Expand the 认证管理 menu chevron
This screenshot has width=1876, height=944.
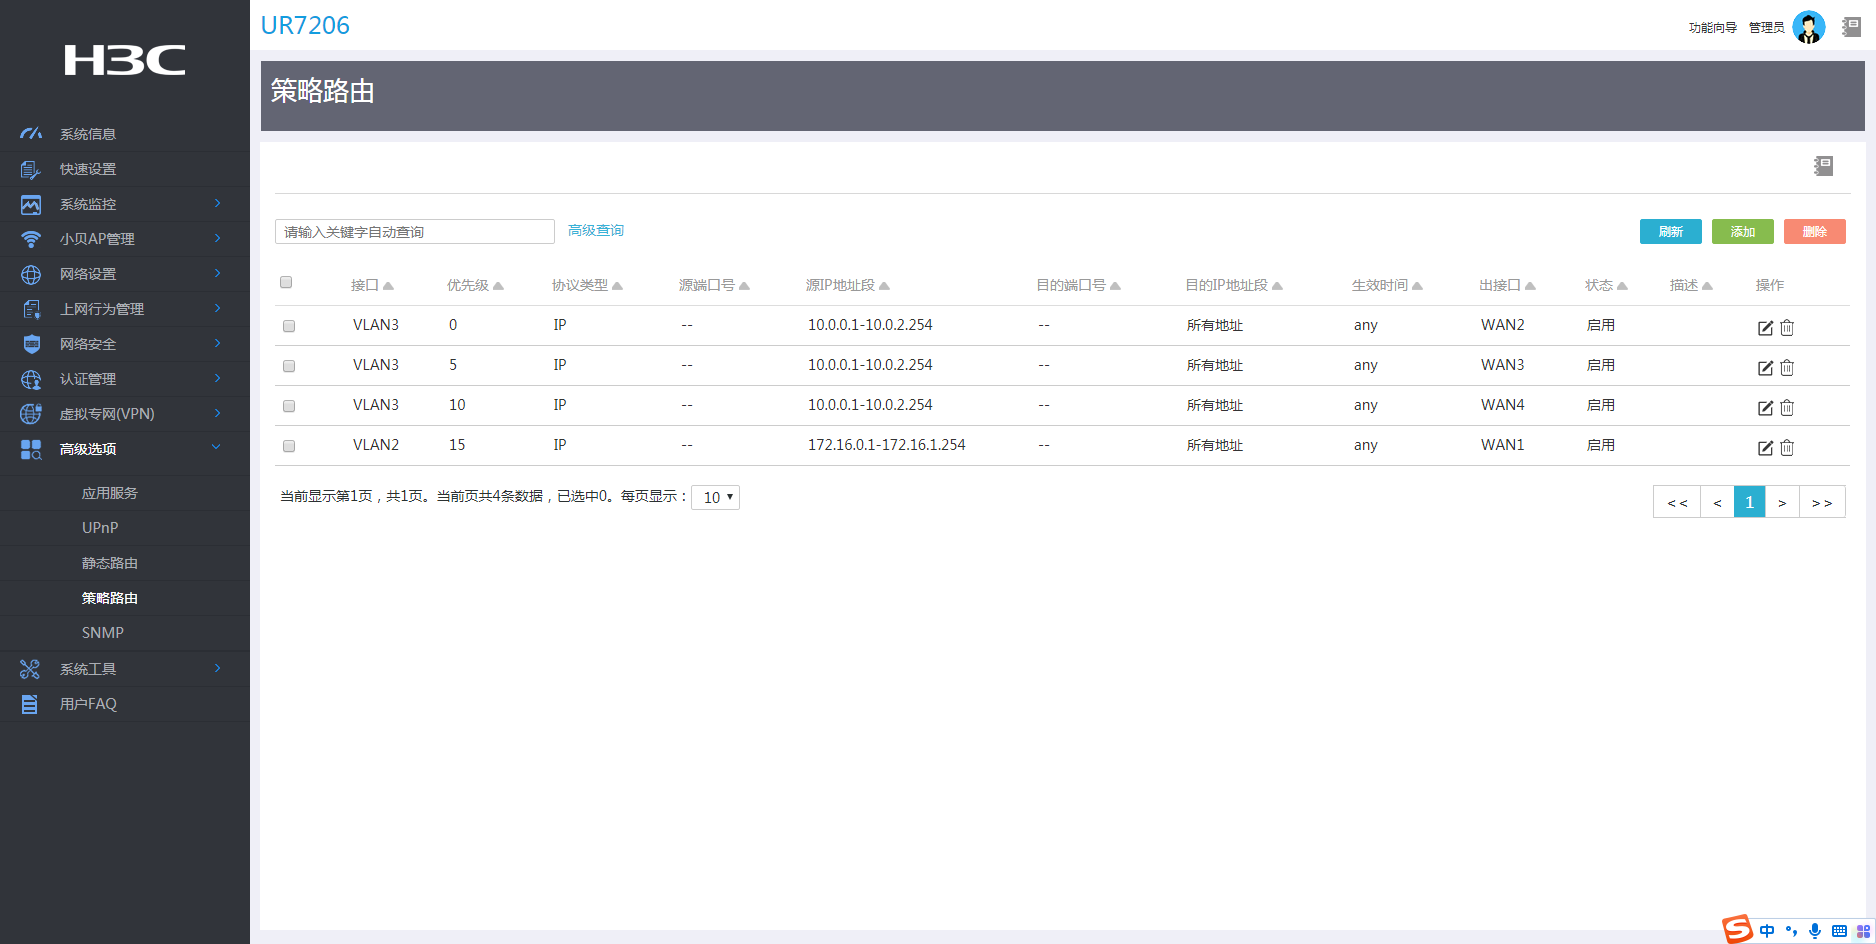tap(217, 378)
